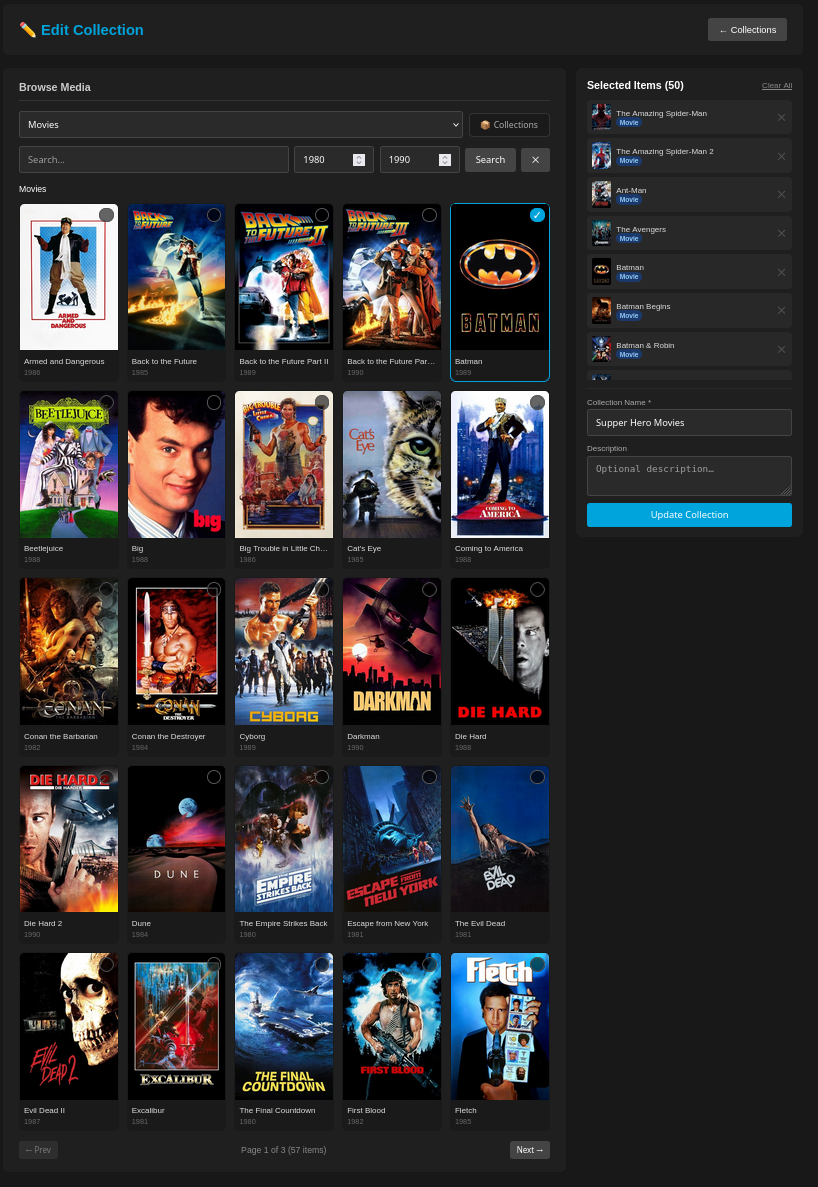Remove The Avengers from selected items

pyautogui.click(x=781, y=233)
